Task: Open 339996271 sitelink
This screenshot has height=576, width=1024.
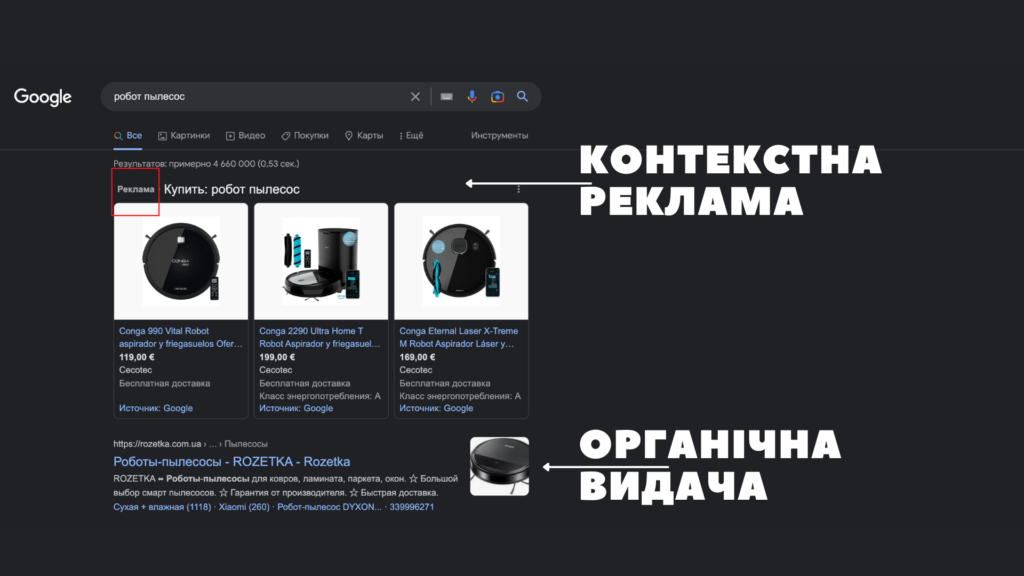Action: [x=411, y=507]
